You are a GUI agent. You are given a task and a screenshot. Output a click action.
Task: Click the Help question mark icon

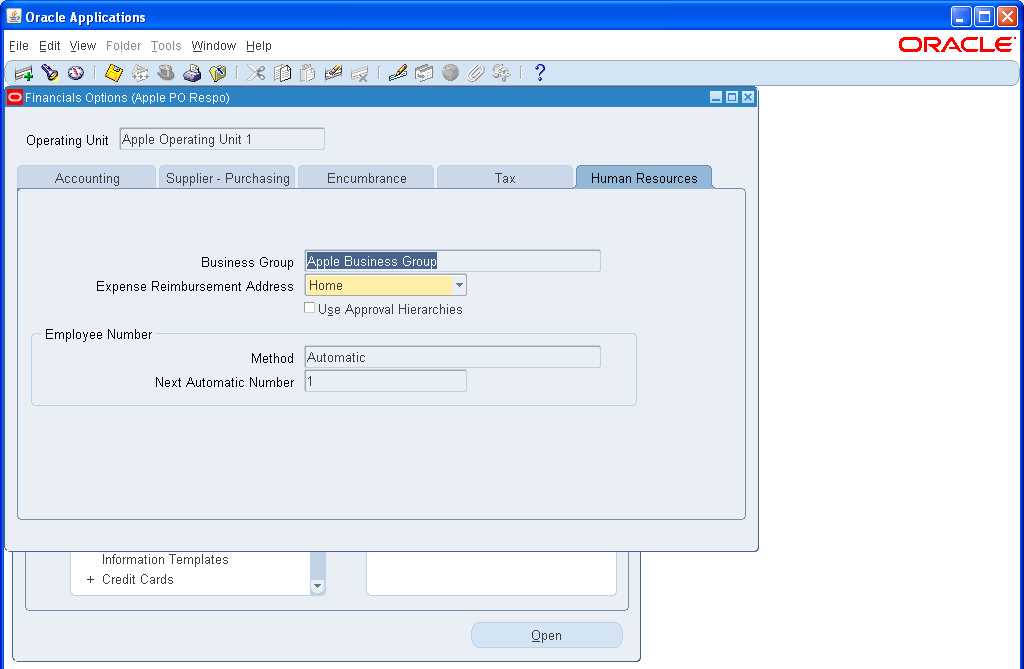click(x=540, y=72)
